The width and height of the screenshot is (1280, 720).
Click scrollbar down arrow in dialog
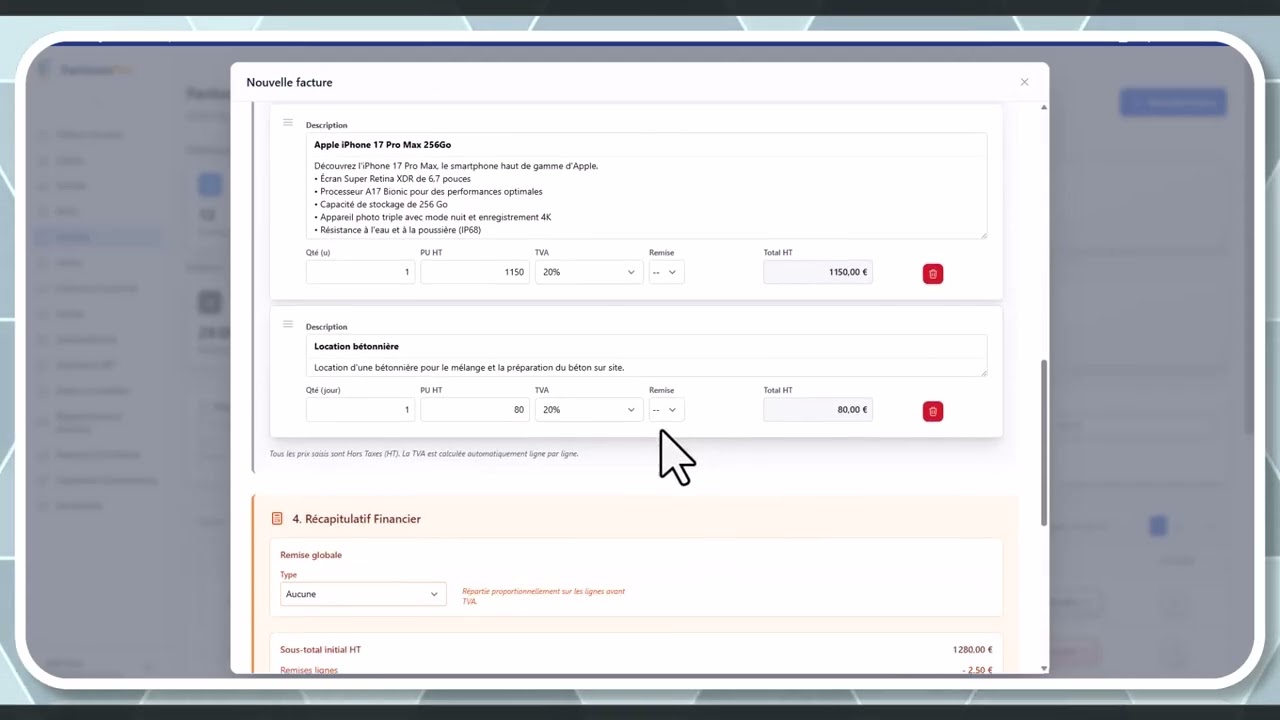point(1044,668)
